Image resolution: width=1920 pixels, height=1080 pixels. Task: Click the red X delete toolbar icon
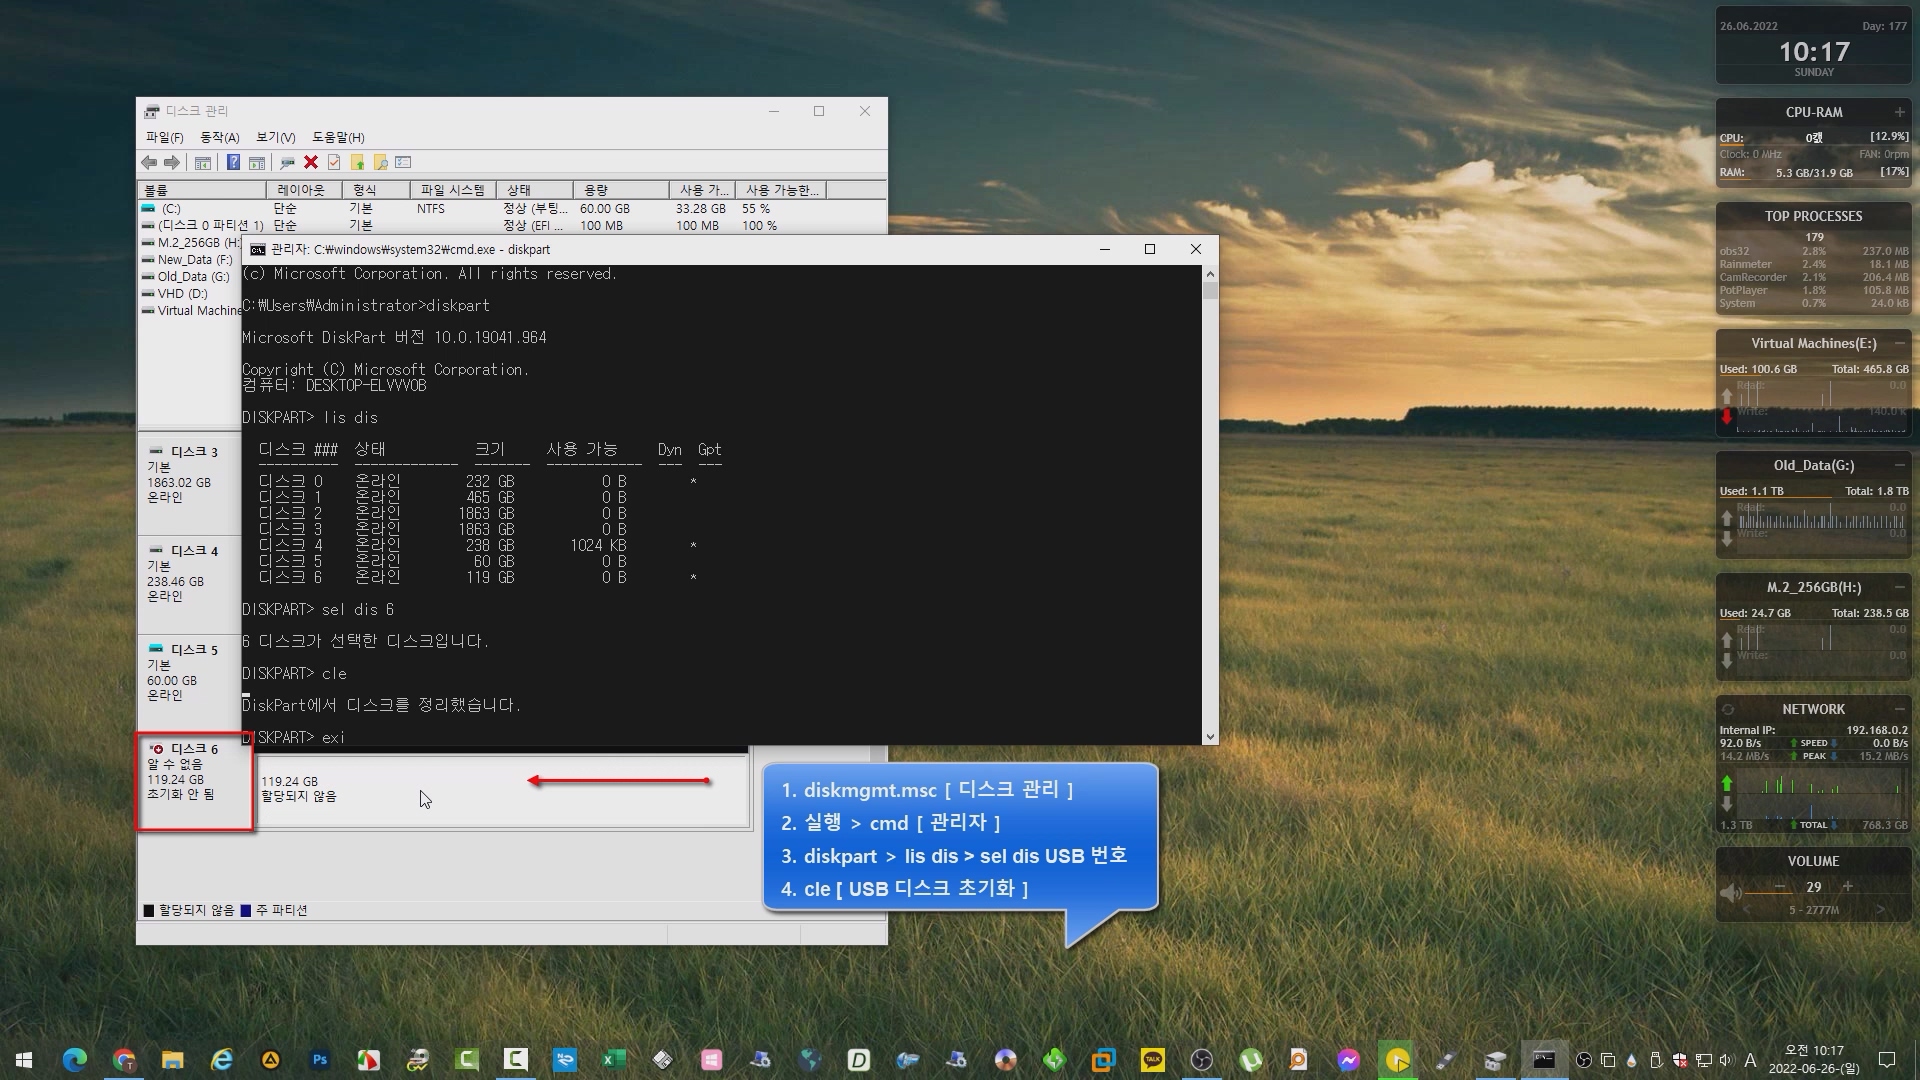311,162
